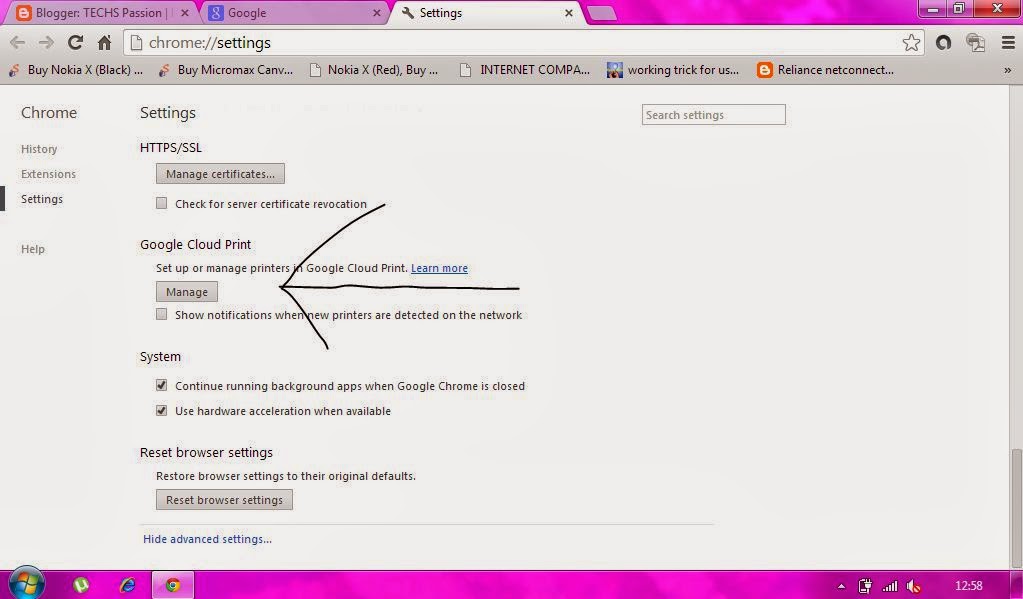Toggle Check for server certificate revocation
The width and height of the screenshot is (1023, 599).
click(161, 204)
